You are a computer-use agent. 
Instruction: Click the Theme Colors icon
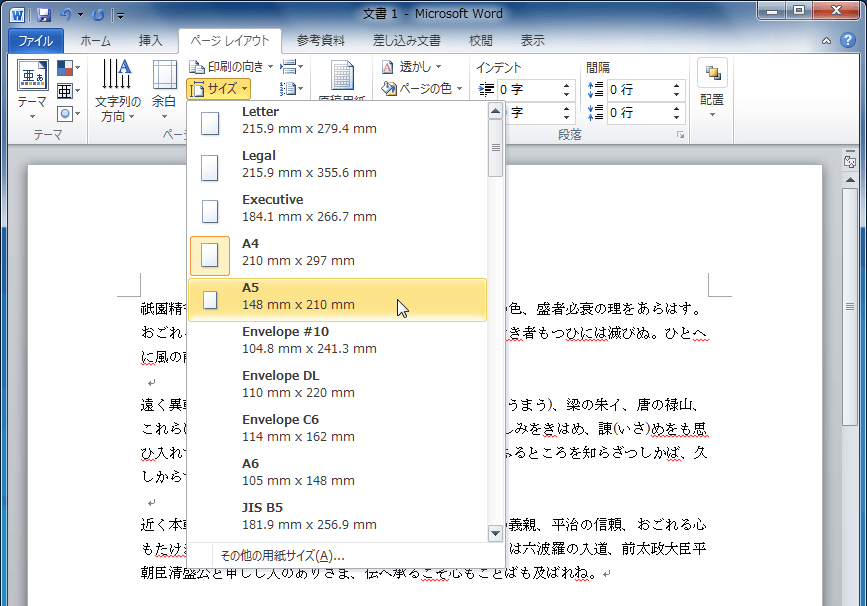click(x=66, y=68)
